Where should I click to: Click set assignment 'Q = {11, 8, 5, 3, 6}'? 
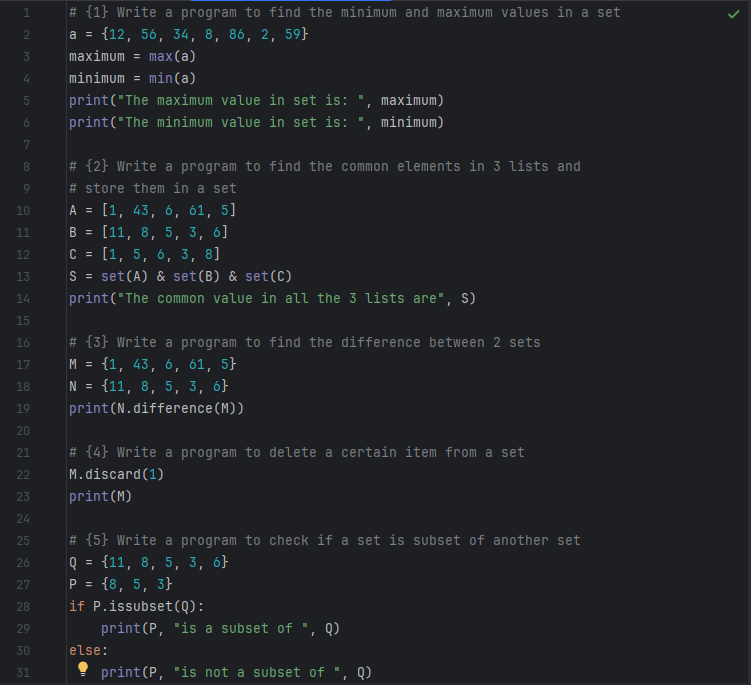148,563
